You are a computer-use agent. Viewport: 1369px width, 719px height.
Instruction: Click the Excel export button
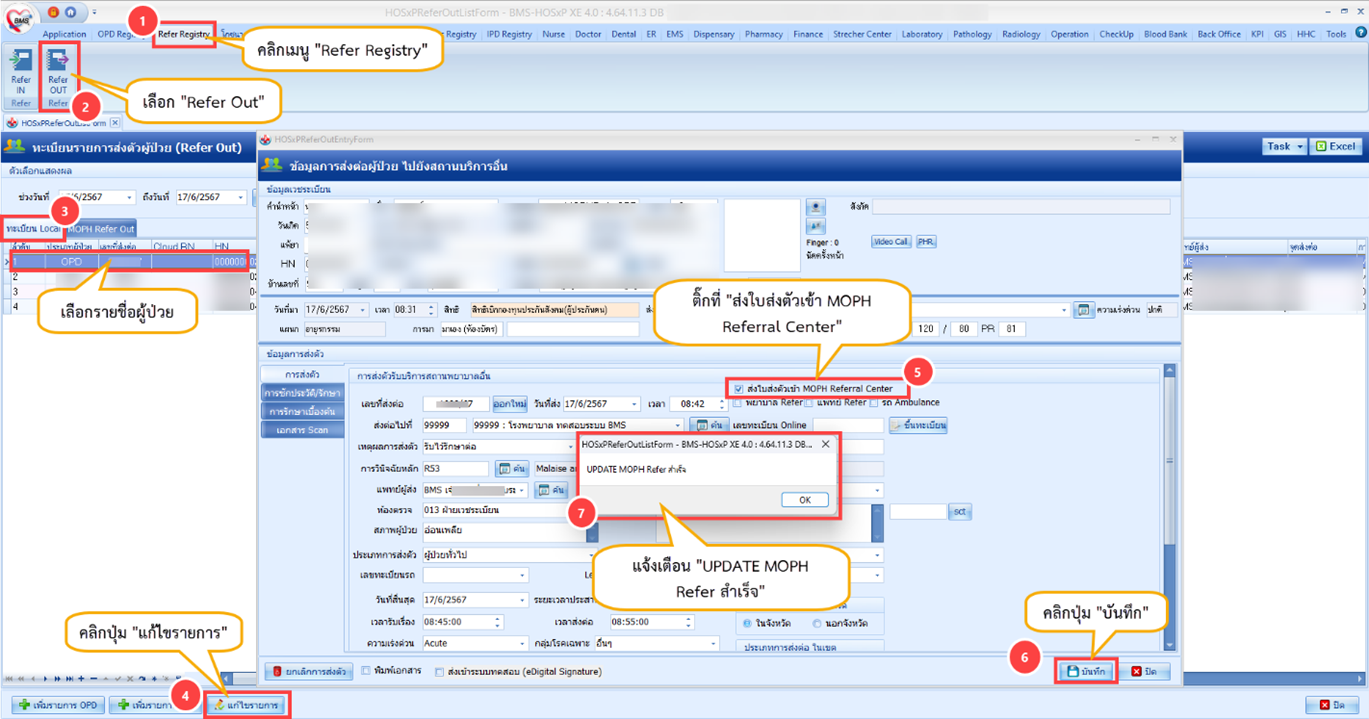1336,146
